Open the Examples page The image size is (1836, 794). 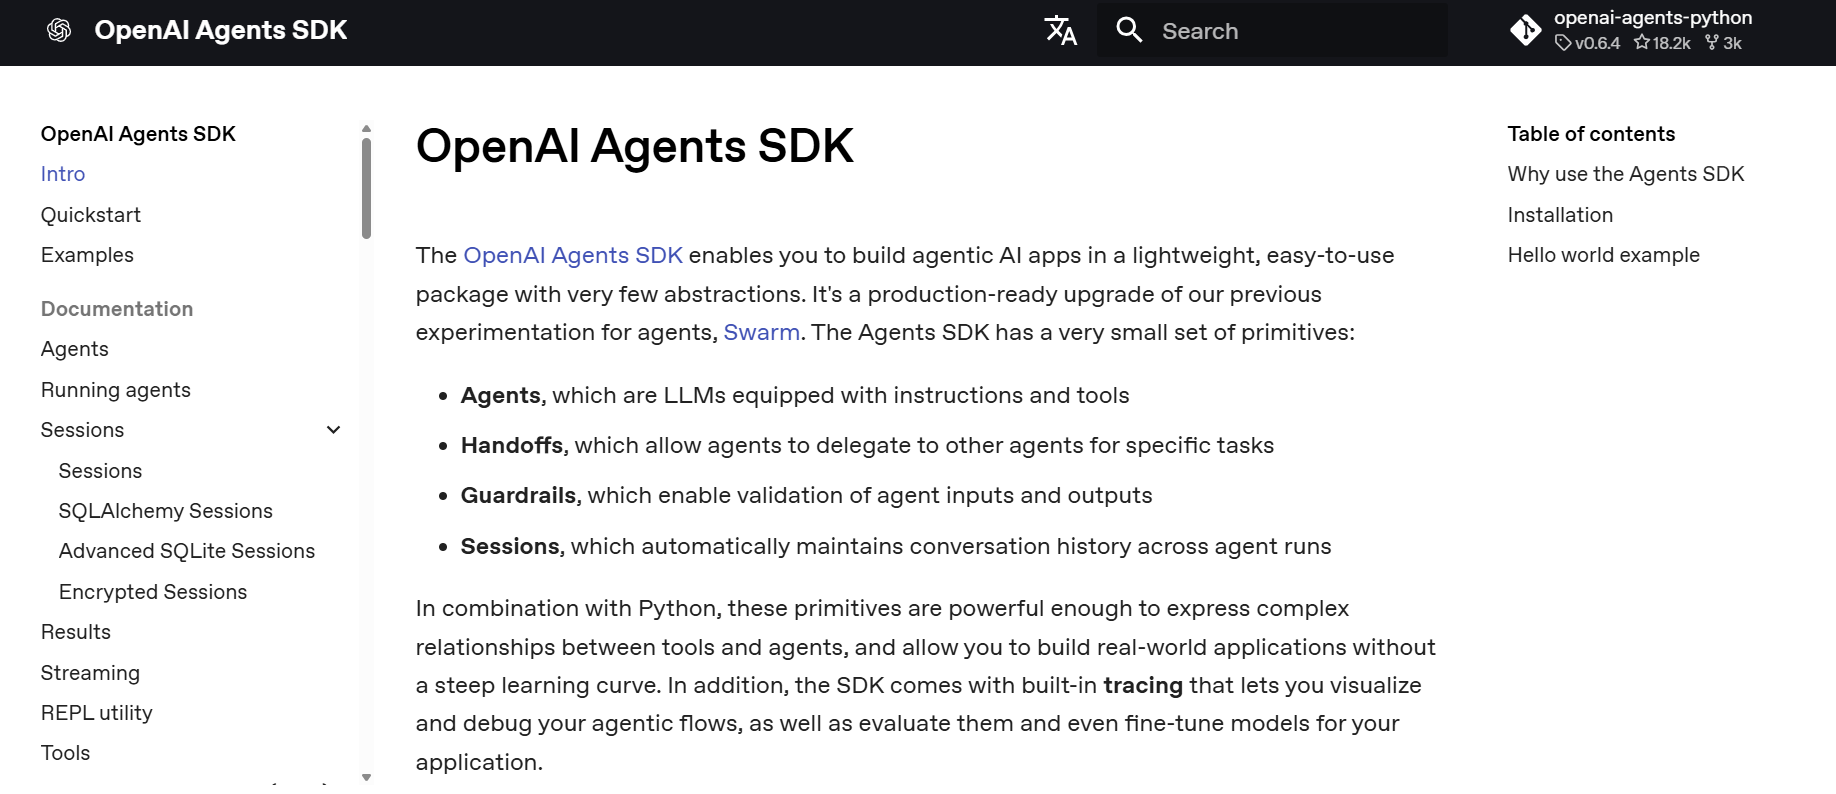click(x=87, y=255)
